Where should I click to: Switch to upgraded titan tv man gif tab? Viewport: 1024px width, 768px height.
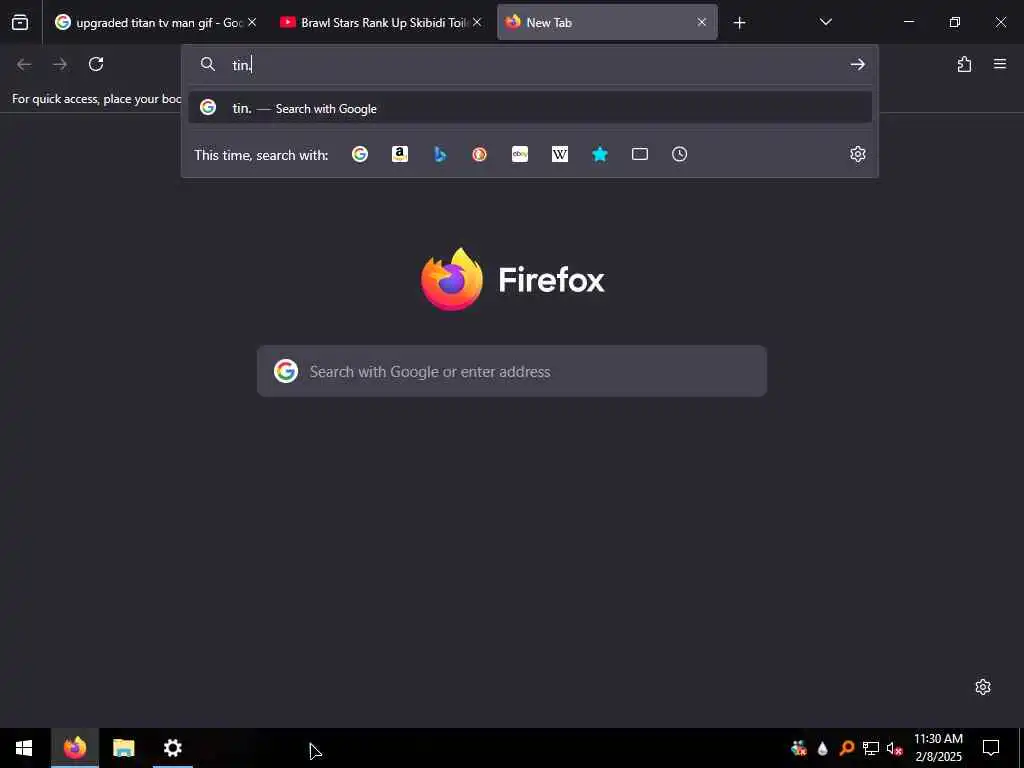pyautogui.click(x=155, y=22)
